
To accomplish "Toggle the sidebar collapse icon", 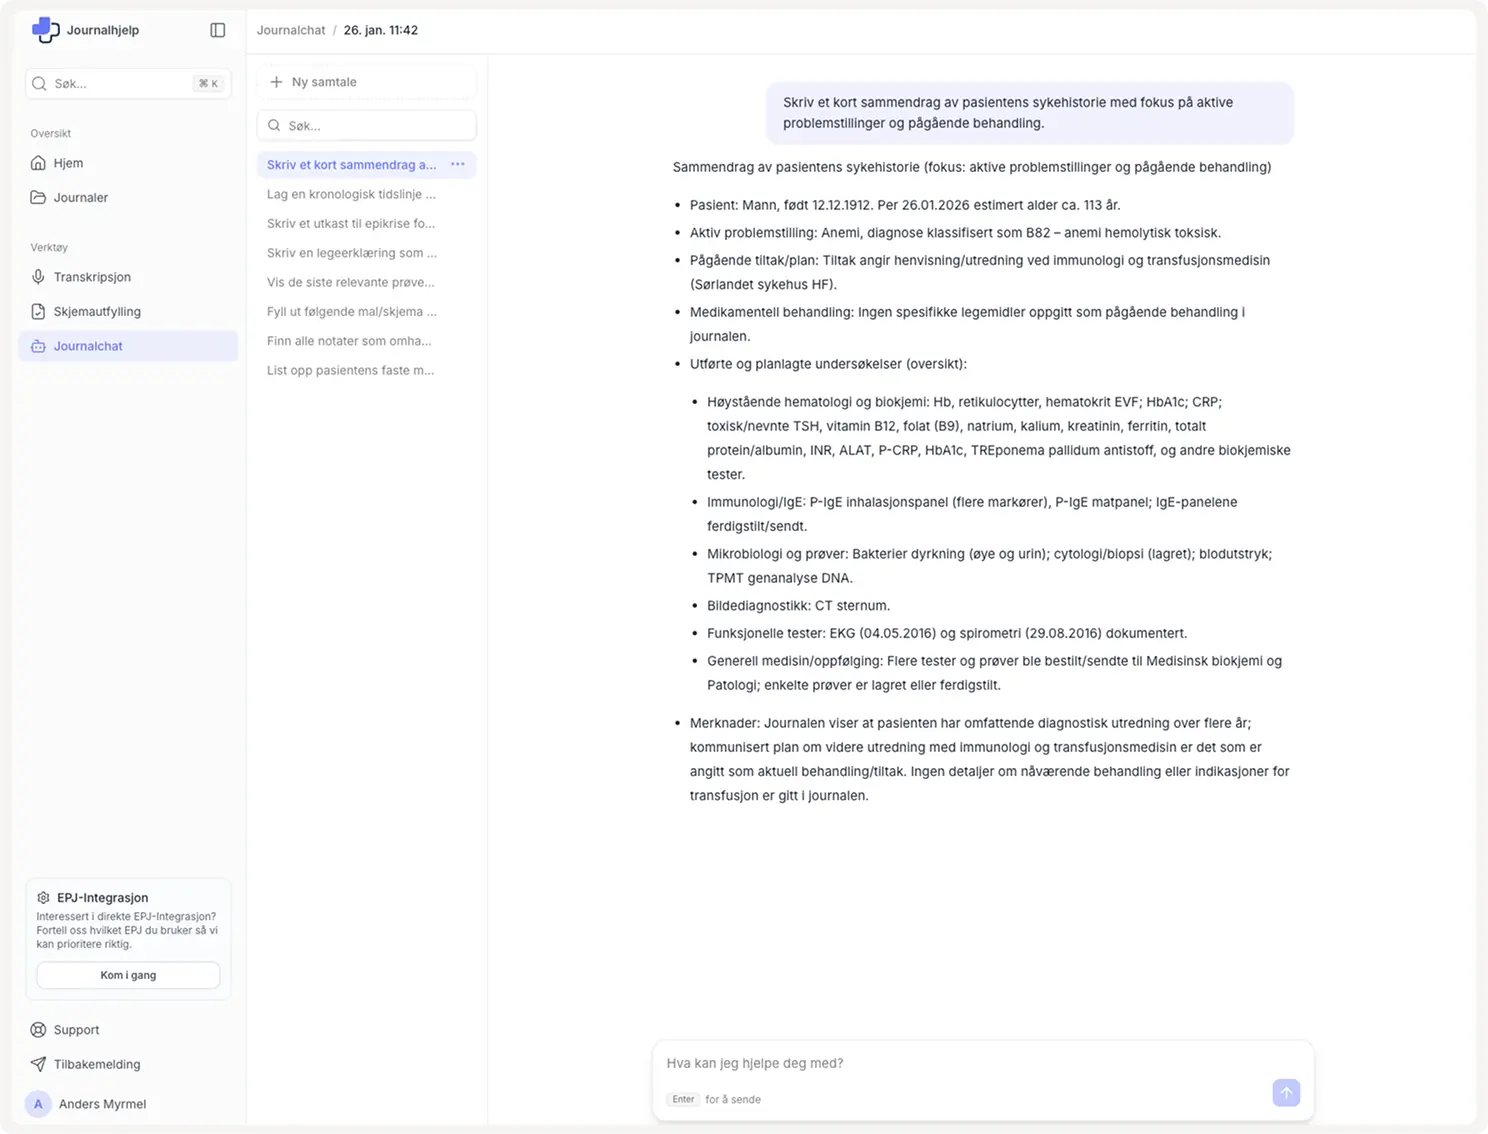I will click(x=218, y=30).
